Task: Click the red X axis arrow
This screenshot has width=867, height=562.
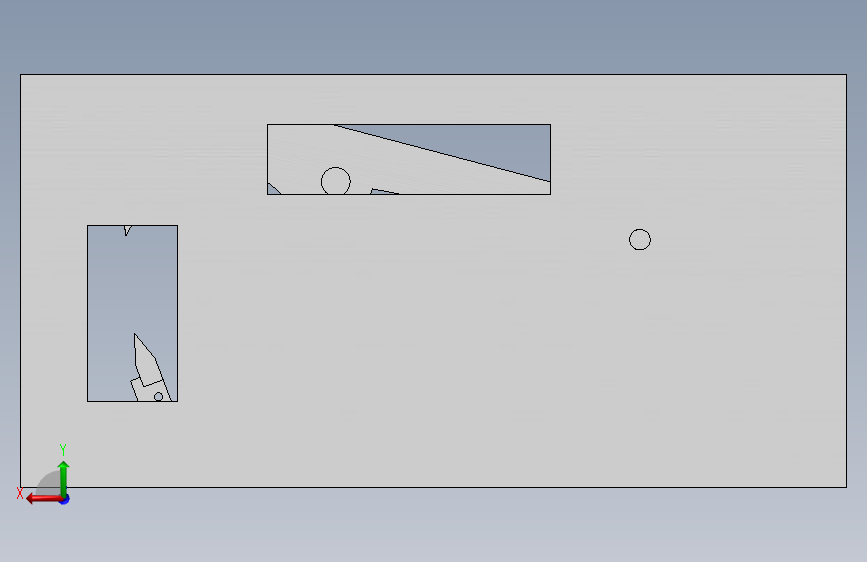Action: [43, 499]
